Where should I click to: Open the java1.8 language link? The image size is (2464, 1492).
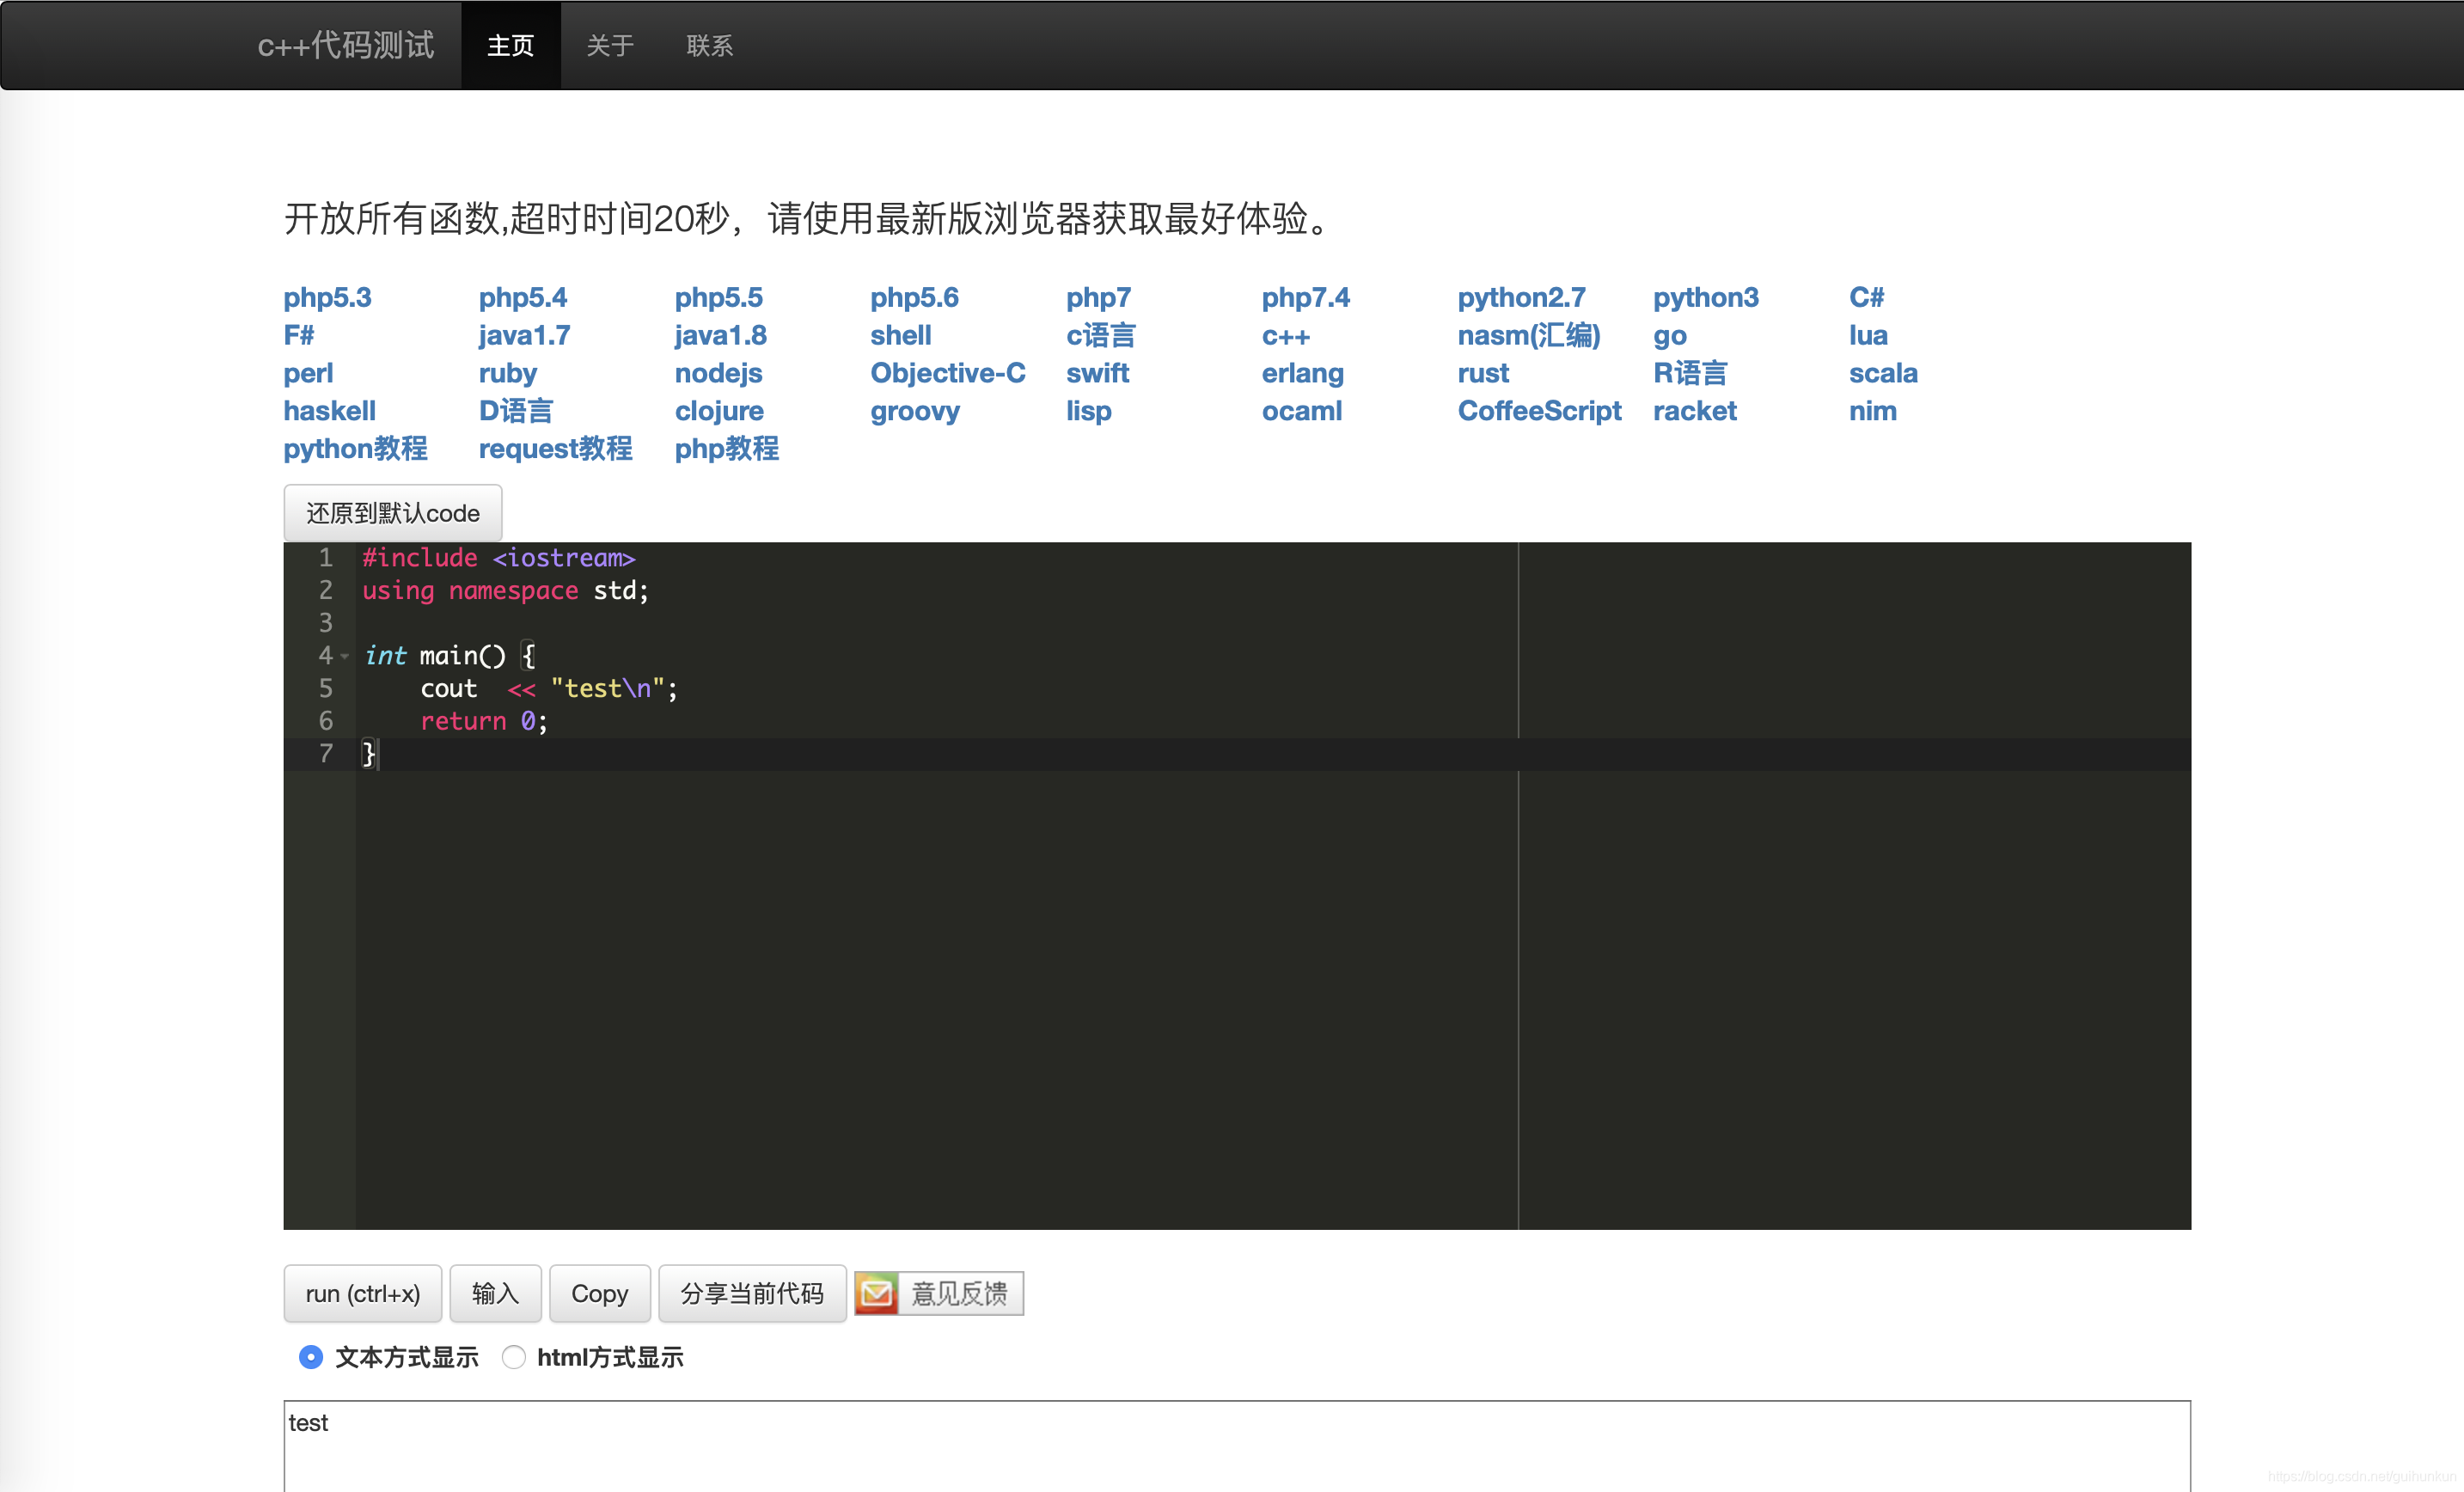coord(720,335)
